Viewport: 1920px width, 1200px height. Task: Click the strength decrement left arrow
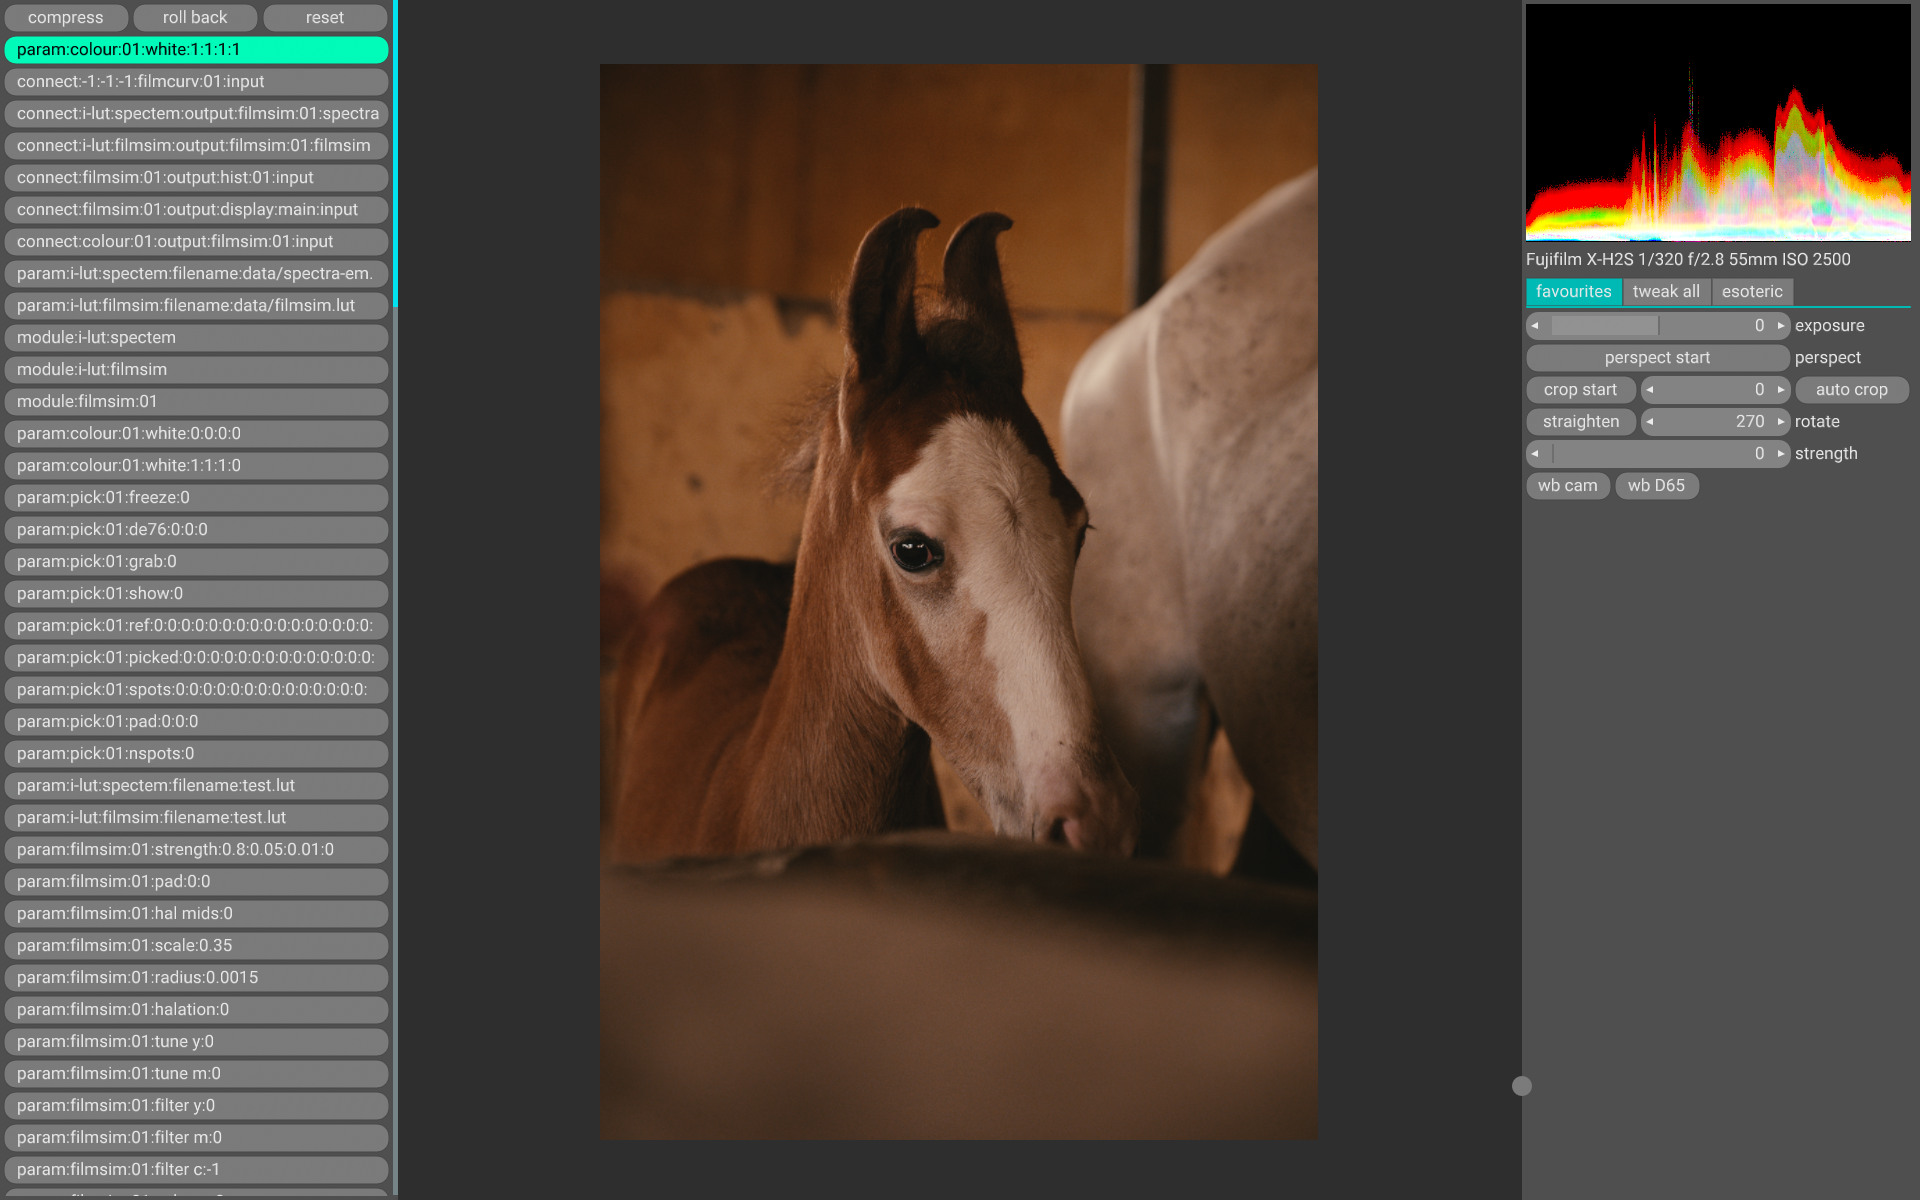click(x=1535, y=454)
